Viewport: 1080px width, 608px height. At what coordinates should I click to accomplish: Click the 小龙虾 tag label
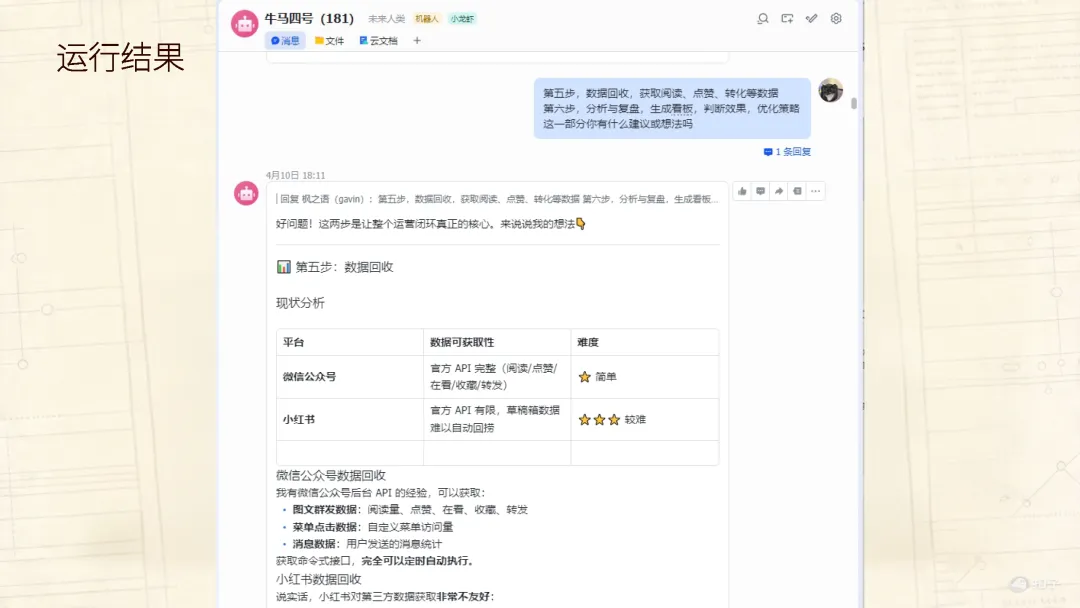click(462, 19)
